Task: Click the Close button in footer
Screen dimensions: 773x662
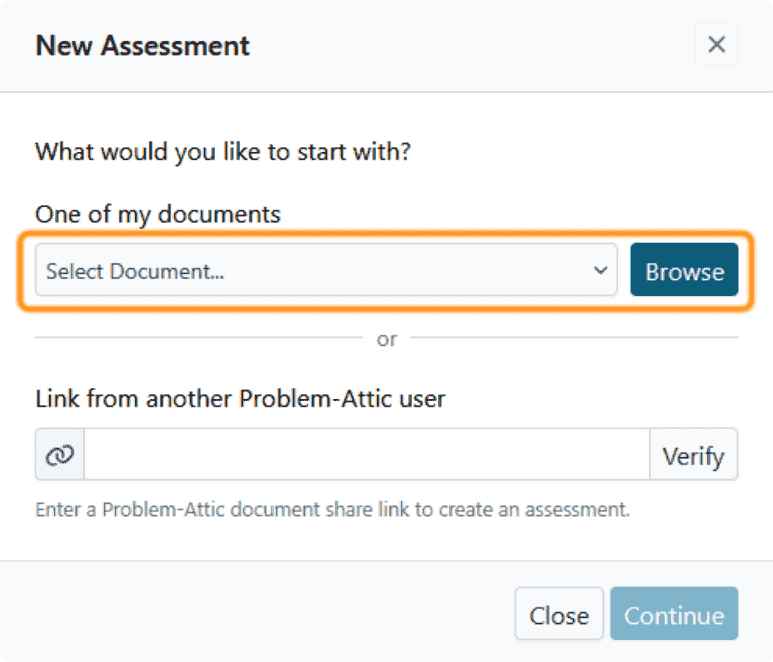Action: pos(559,614)
